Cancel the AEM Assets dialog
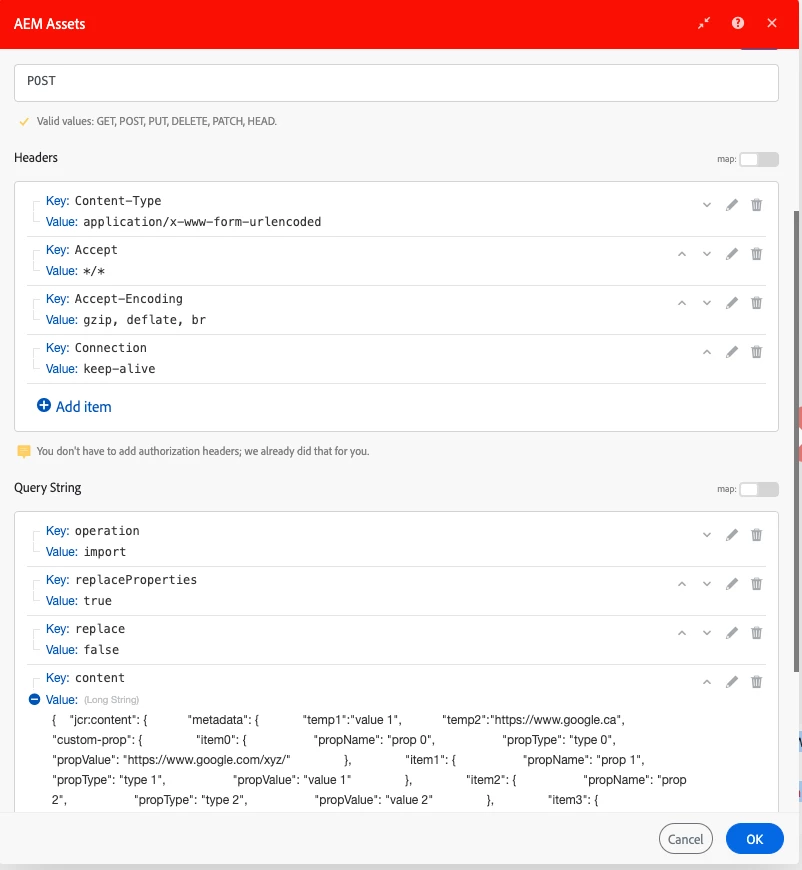This screenshot has width=802, height=870. [685, 839]
